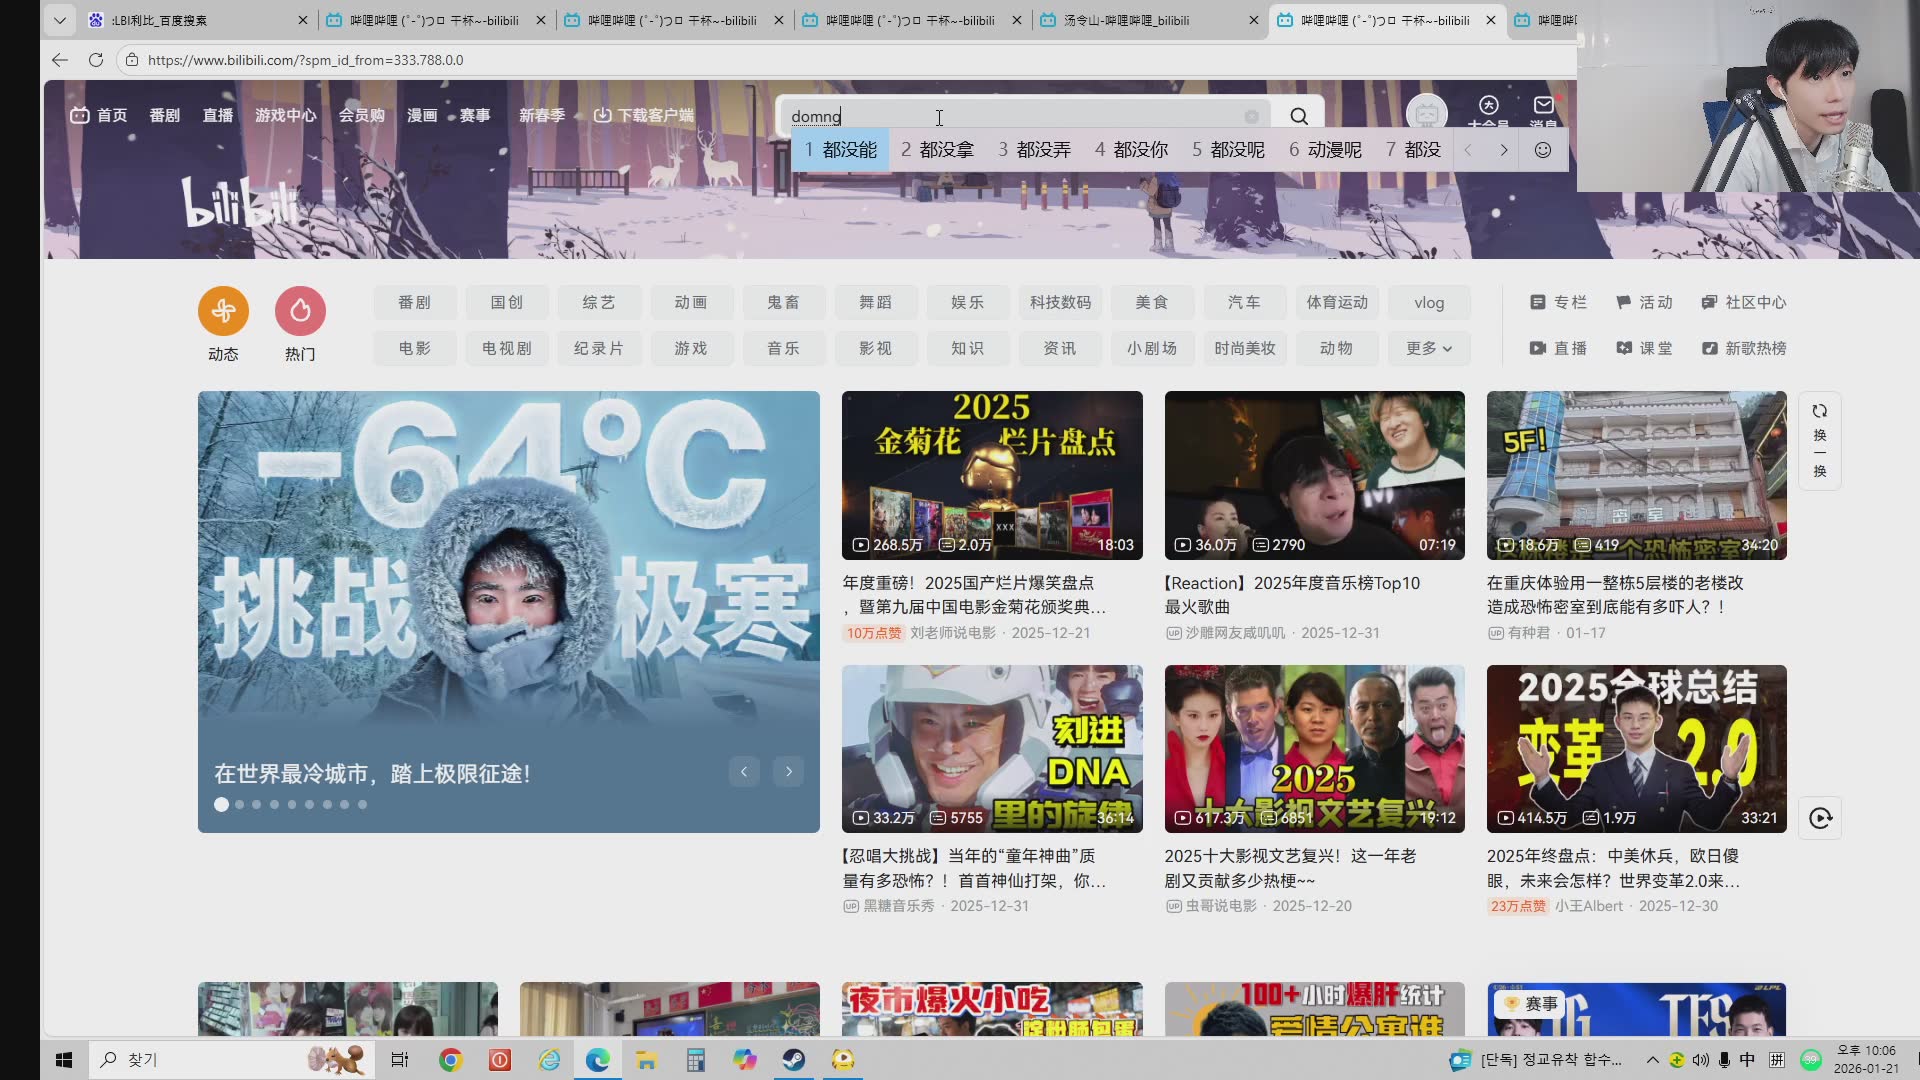Toggle the microphone icon in system tray

[1724, 1060]
